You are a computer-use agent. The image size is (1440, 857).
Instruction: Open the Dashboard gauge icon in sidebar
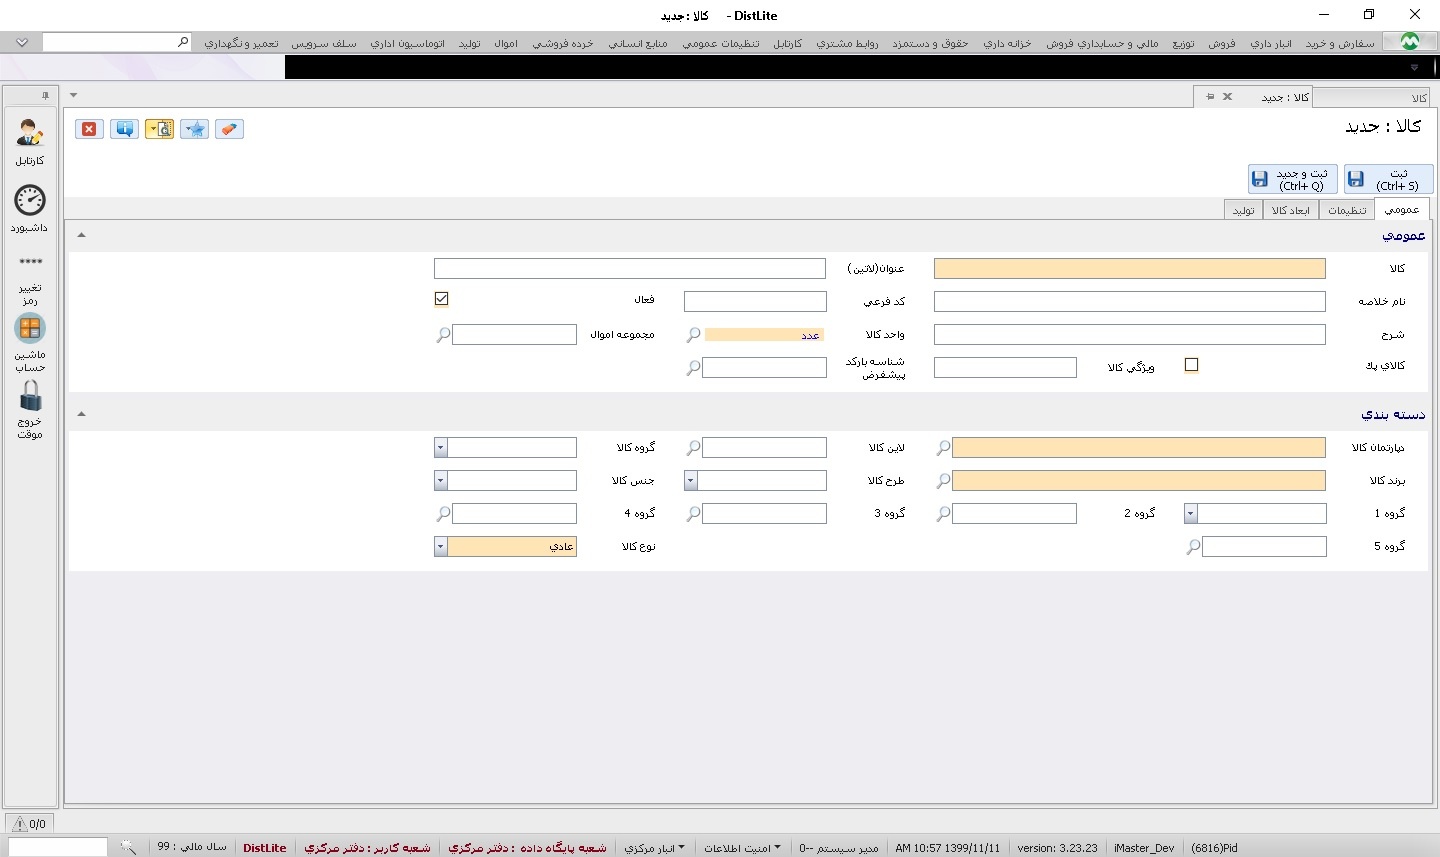point(30,201)
